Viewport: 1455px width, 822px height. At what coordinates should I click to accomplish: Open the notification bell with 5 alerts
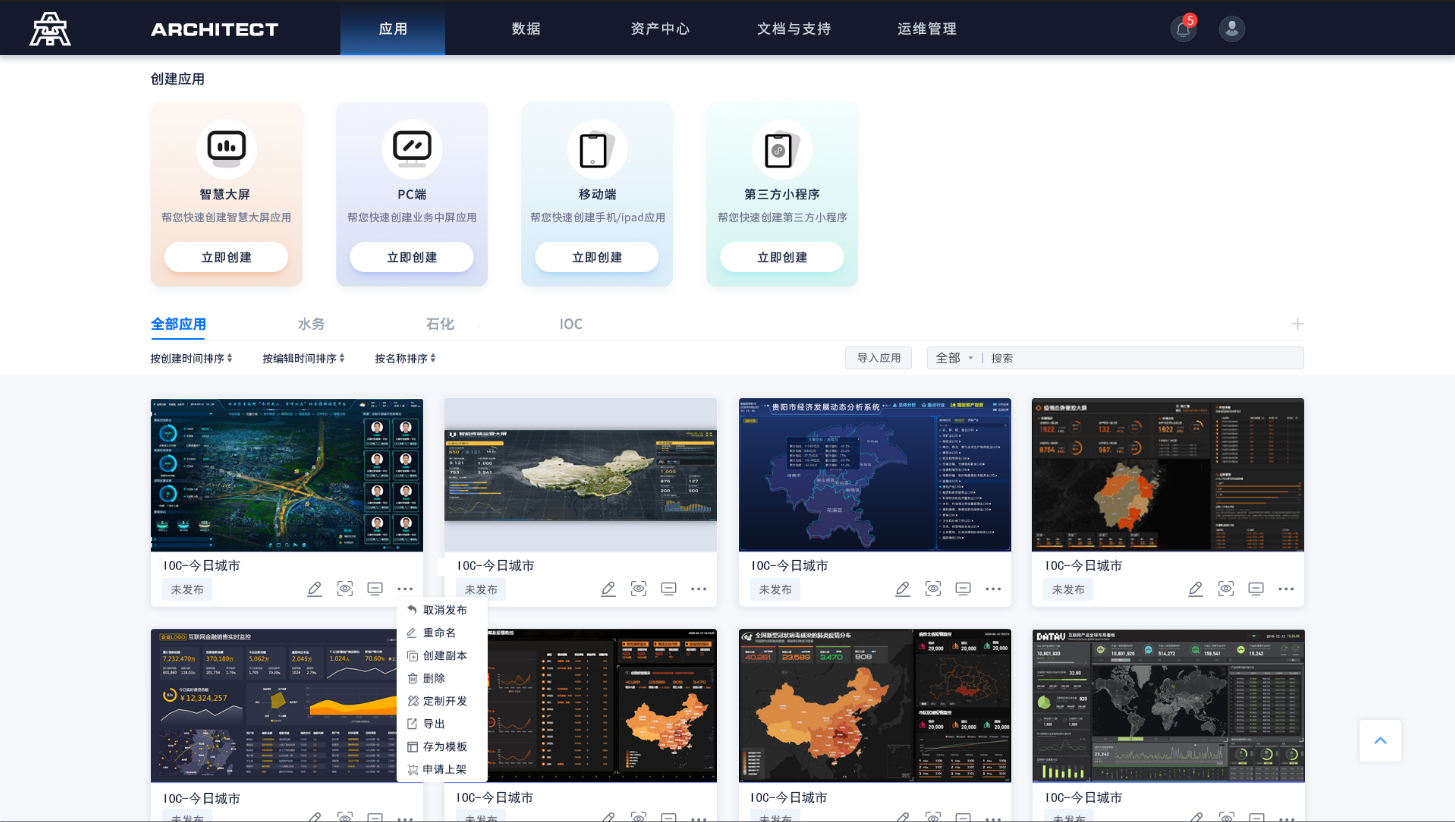[1183, 29]
